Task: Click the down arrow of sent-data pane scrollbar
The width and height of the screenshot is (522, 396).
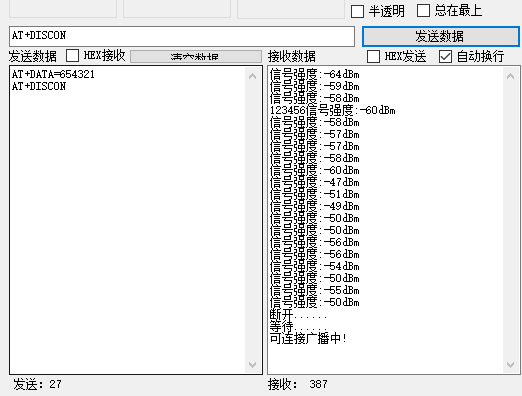Action: [x=253, y=365]
